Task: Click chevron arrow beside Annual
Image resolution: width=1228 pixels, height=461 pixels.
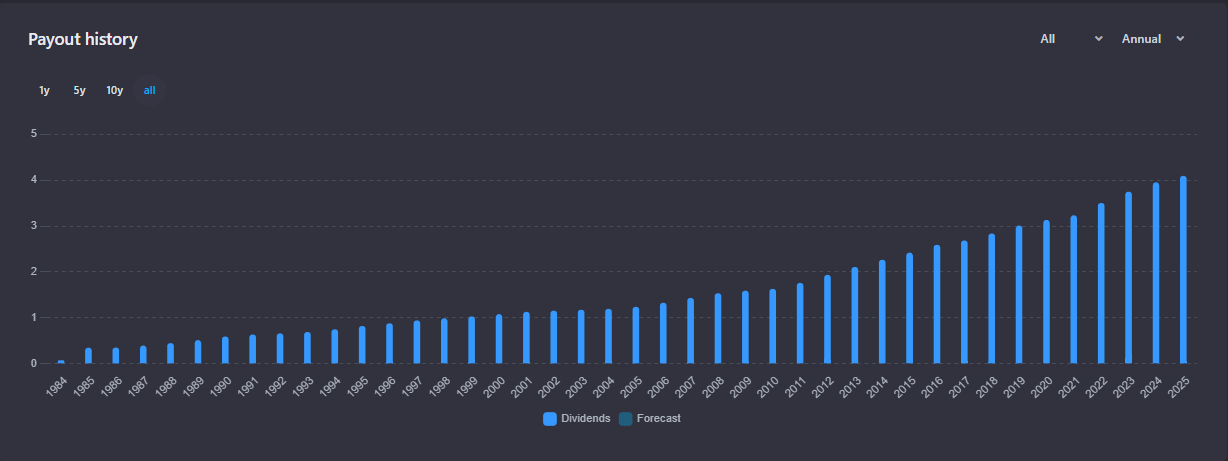Action: click(x=1181, y=39)
